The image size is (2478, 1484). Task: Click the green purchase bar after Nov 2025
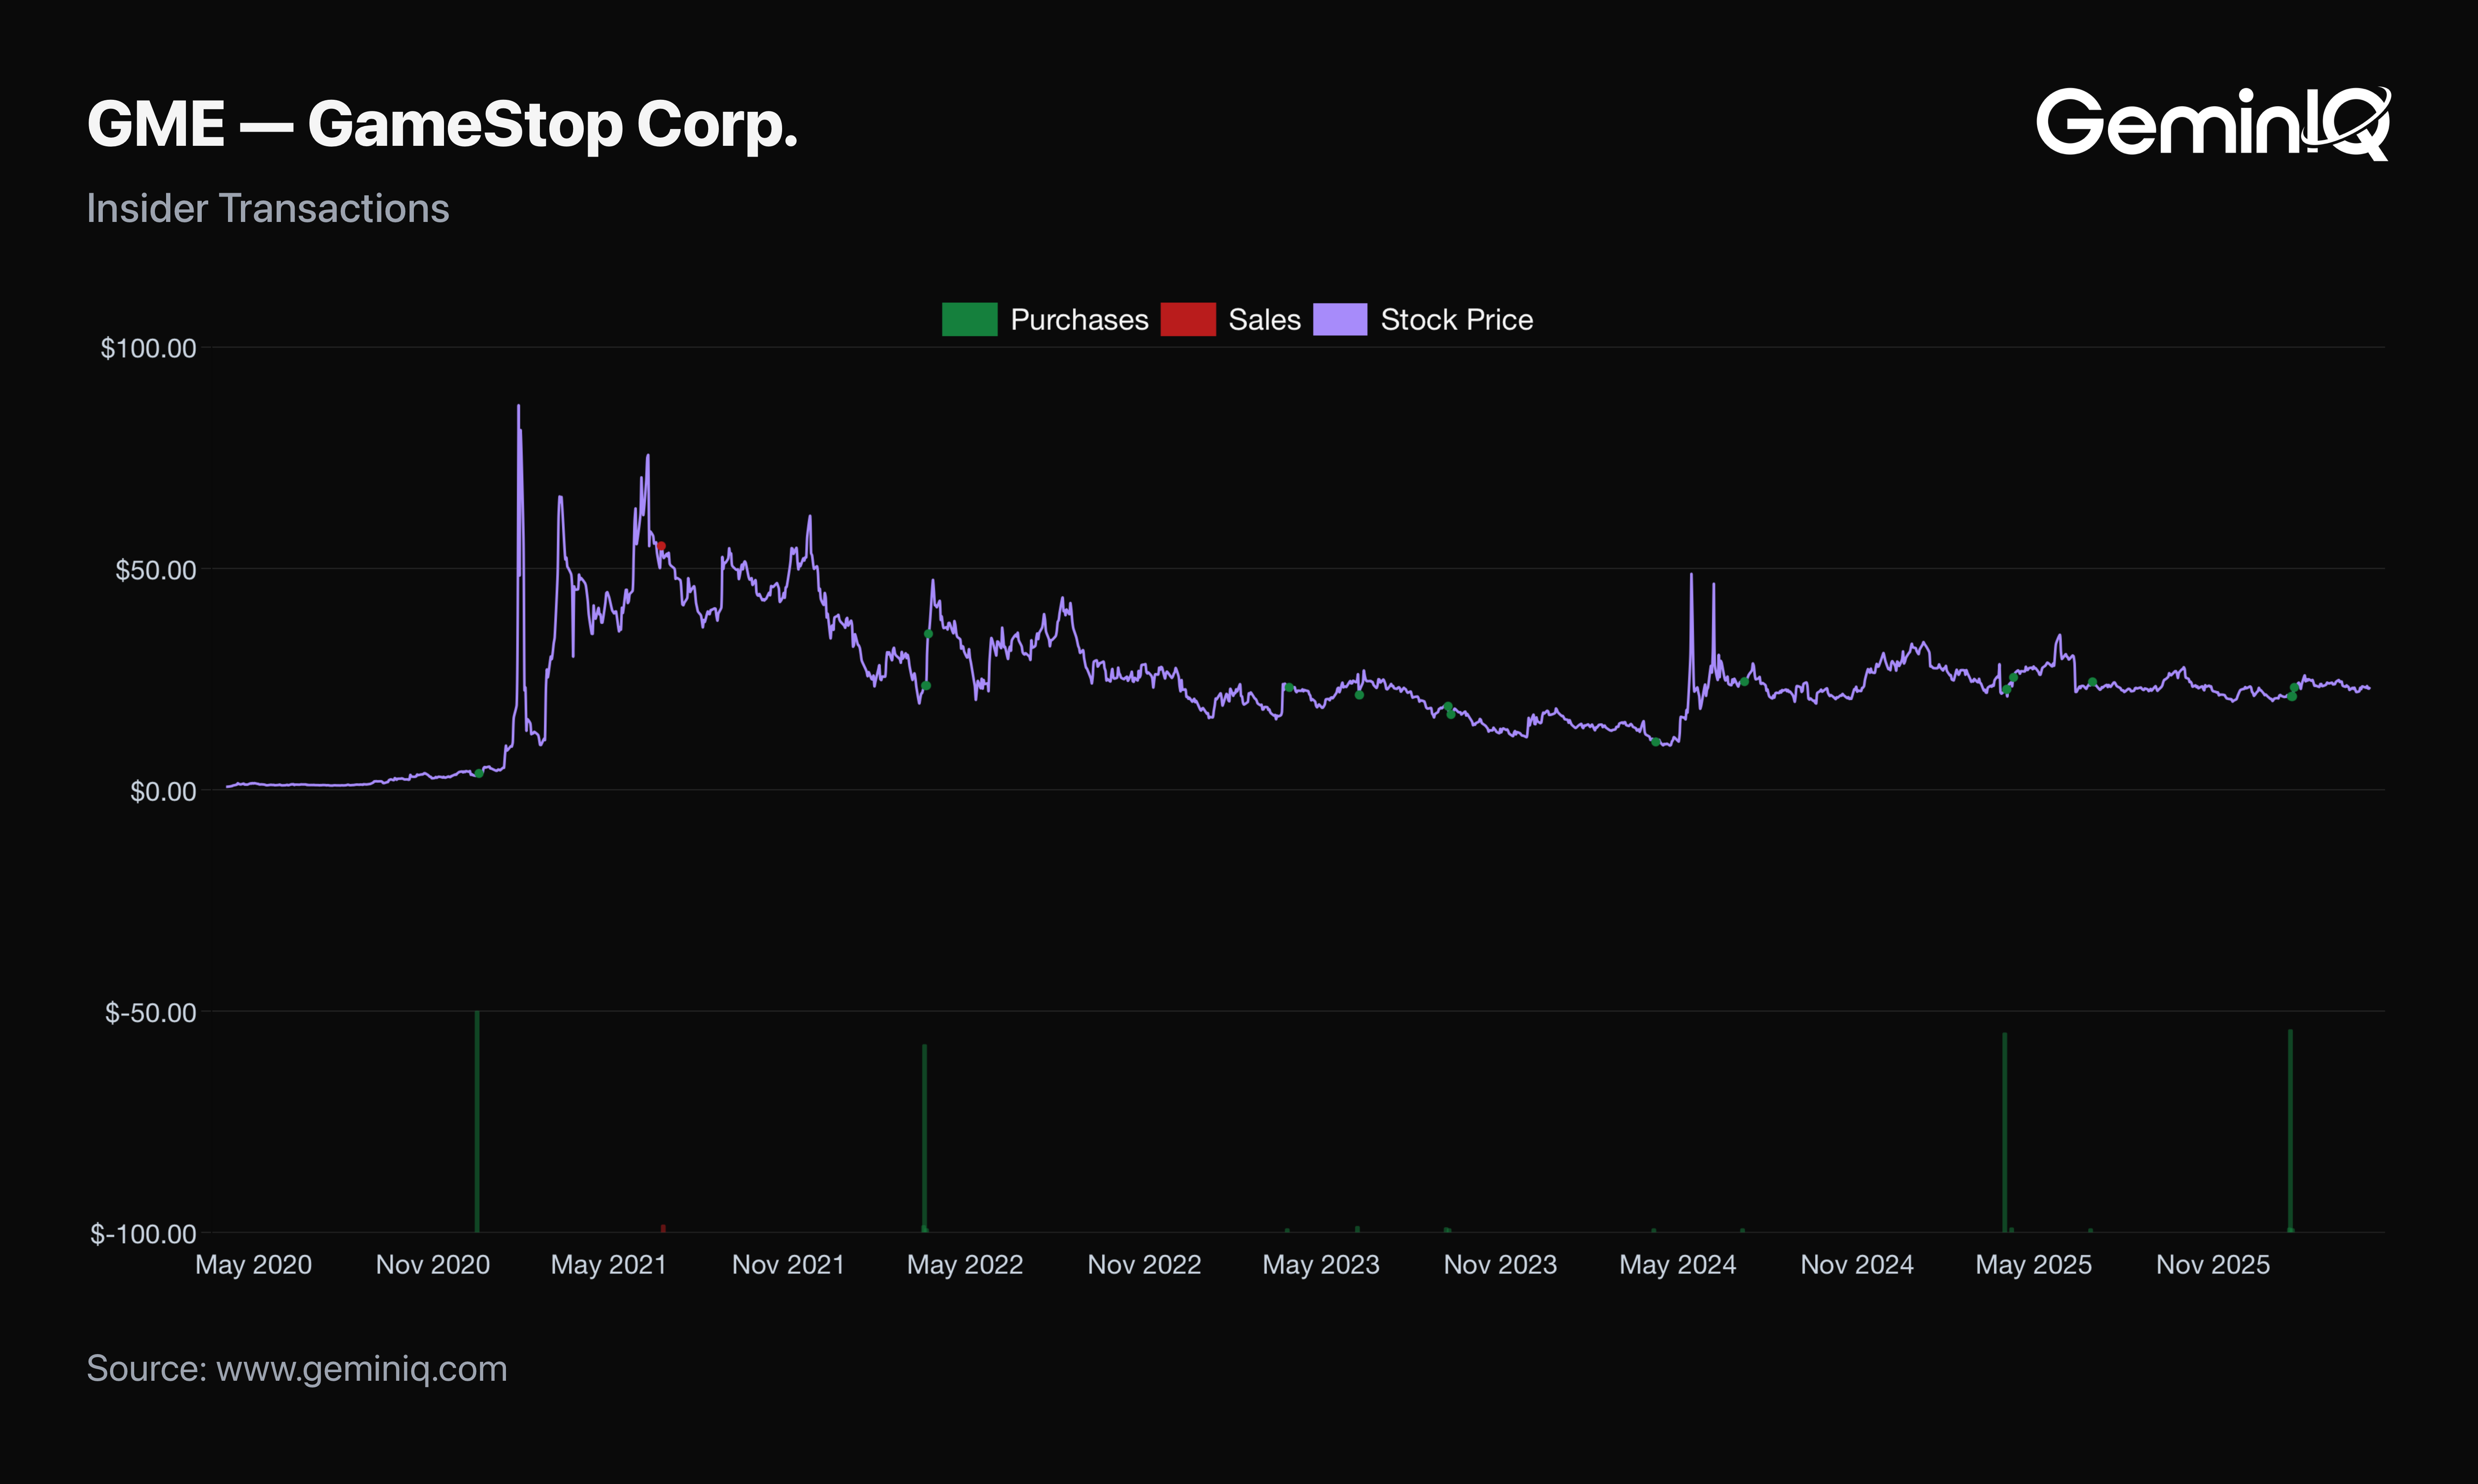[x=2290, y=1131]
